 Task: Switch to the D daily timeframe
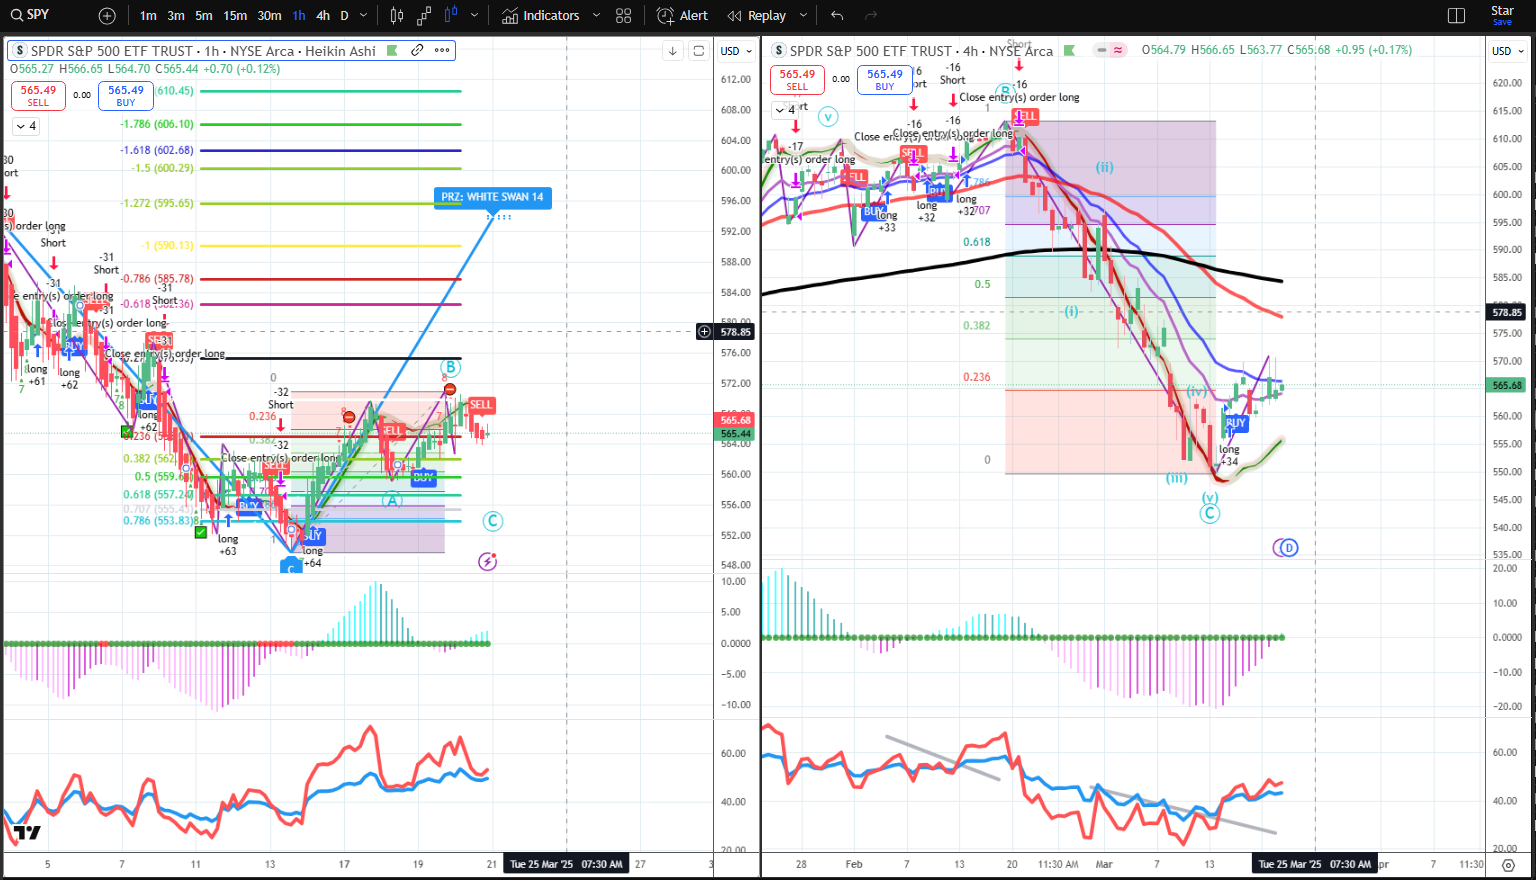pos(345,16)
